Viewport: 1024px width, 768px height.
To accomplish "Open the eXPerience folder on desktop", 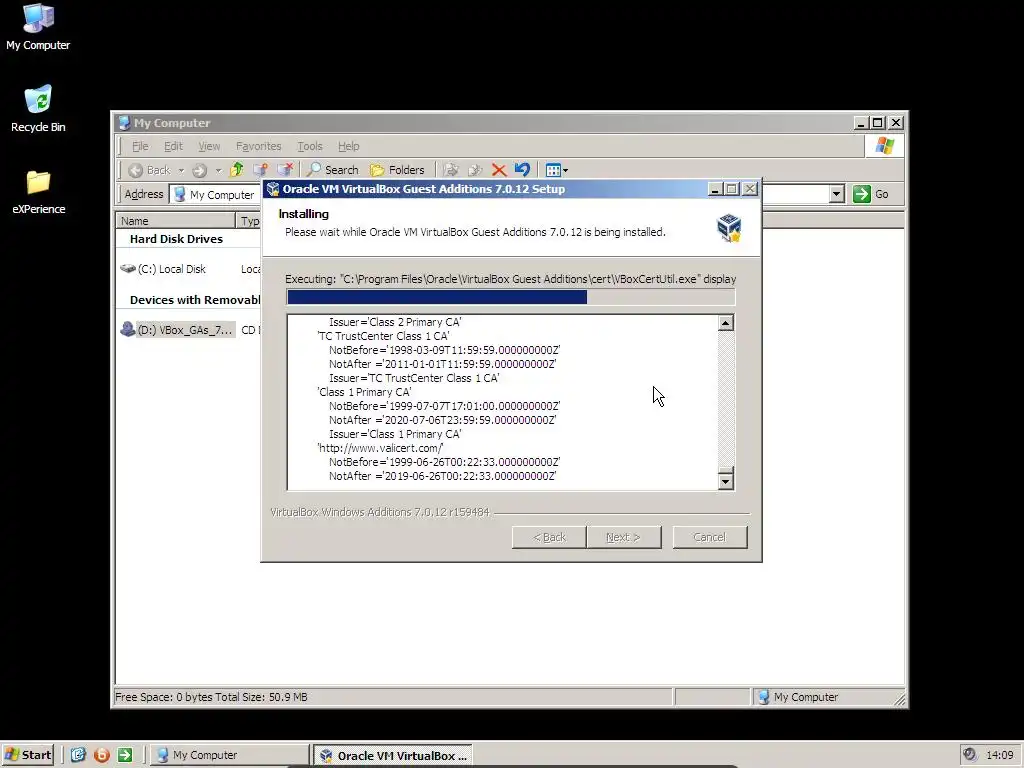I will [x=38, y=192].
